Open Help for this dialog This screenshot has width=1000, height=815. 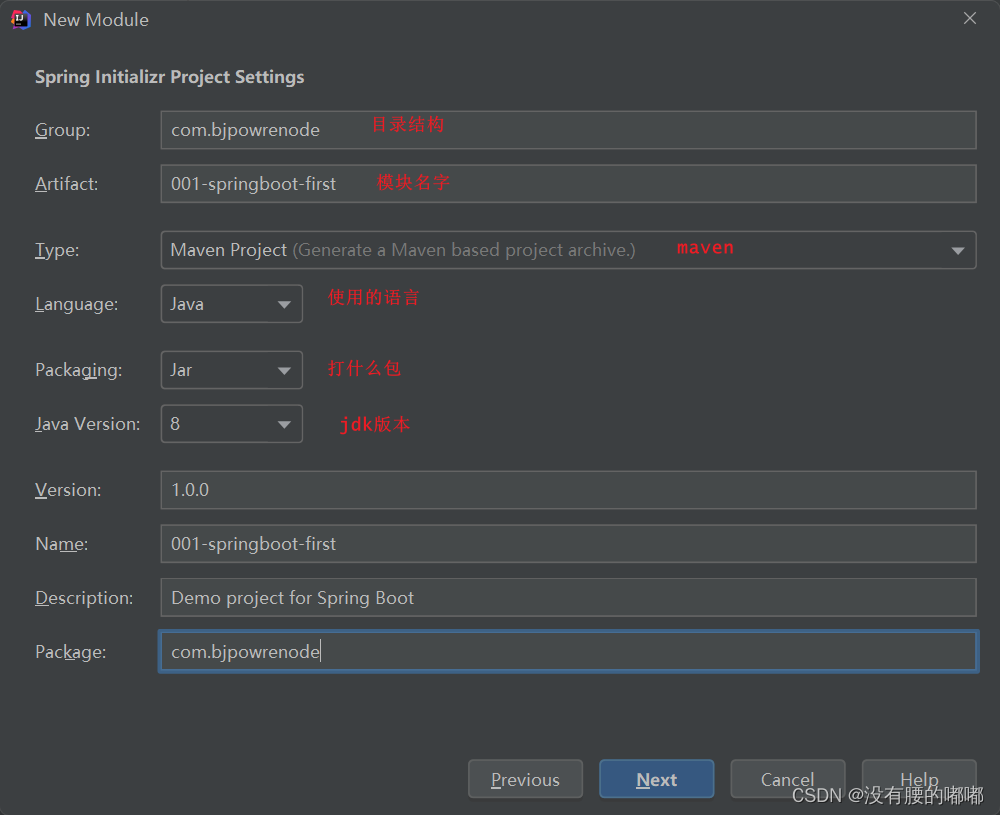pos(919,779)
